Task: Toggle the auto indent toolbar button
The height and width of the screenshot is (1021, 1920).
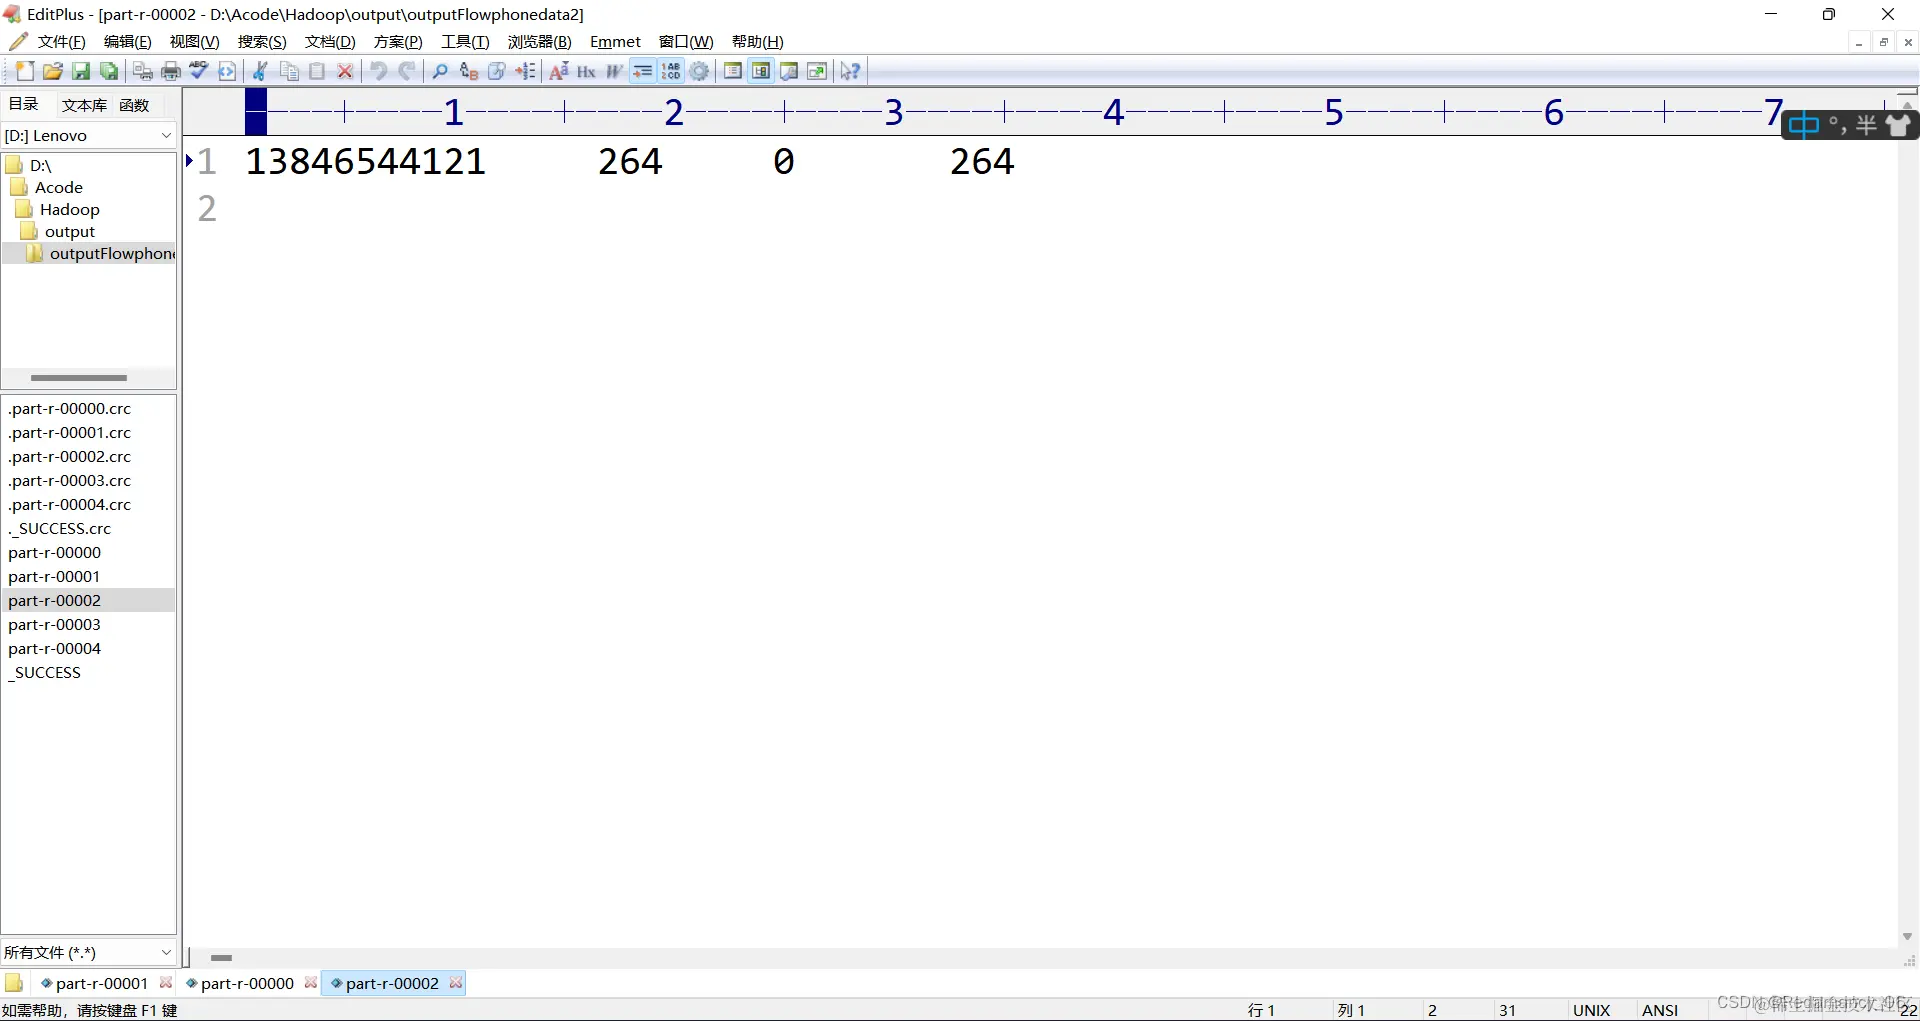Action: [x=643, y=71]
